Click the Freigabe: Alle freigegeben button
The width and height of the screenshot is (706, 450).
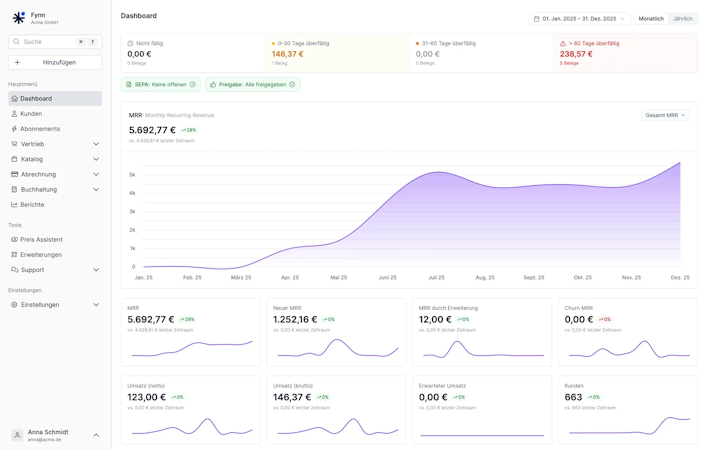coord(252,85)
